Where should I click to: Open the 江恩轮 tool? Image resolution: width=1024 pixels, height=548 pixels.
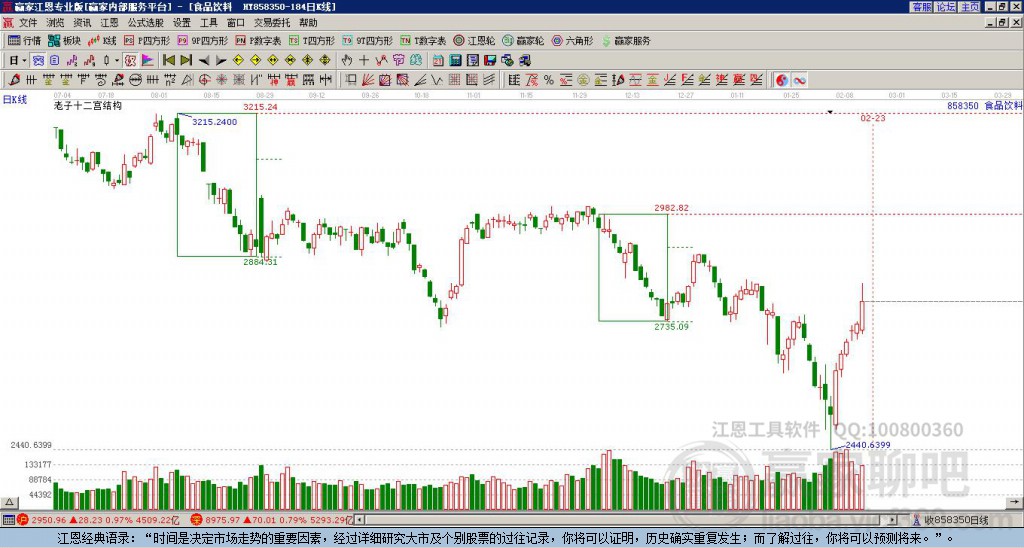[474, 40]
